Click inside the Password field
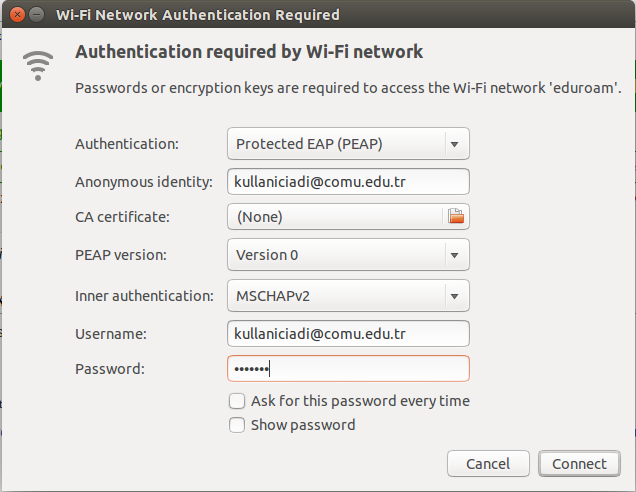This screenshot has height=492, width=636. 348,369
